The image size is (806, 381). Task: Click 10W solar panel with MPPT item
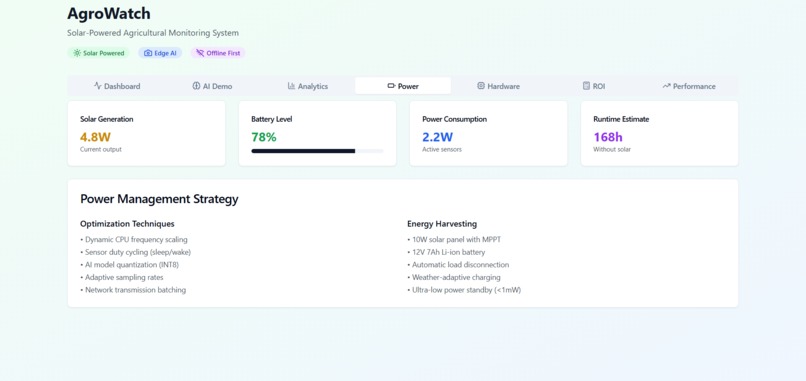[x=454, y=240]
